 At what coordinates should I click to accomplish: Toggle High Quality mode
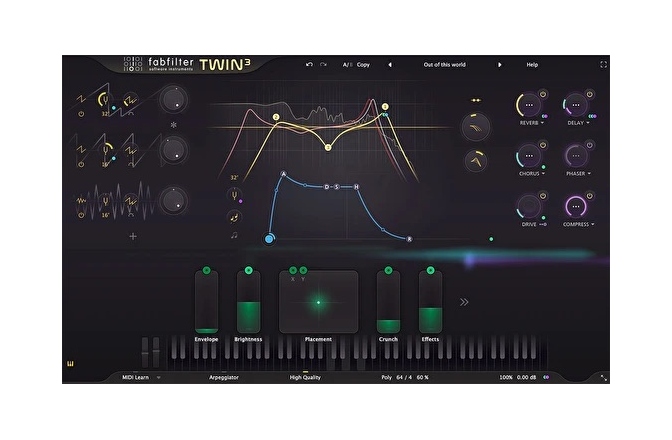305,377
